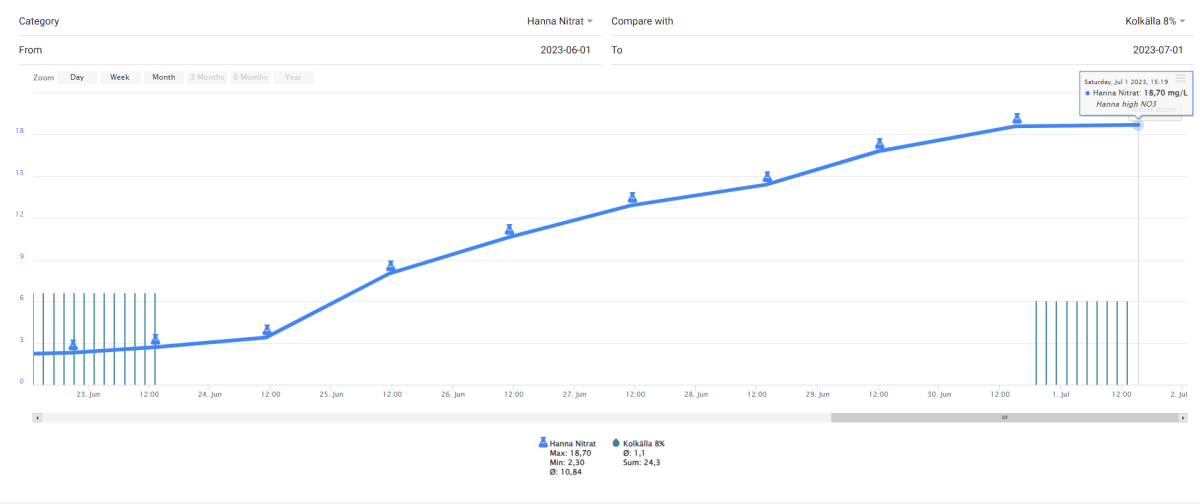Click the Reset zoom button behind tooltip

coord(1153,108)
